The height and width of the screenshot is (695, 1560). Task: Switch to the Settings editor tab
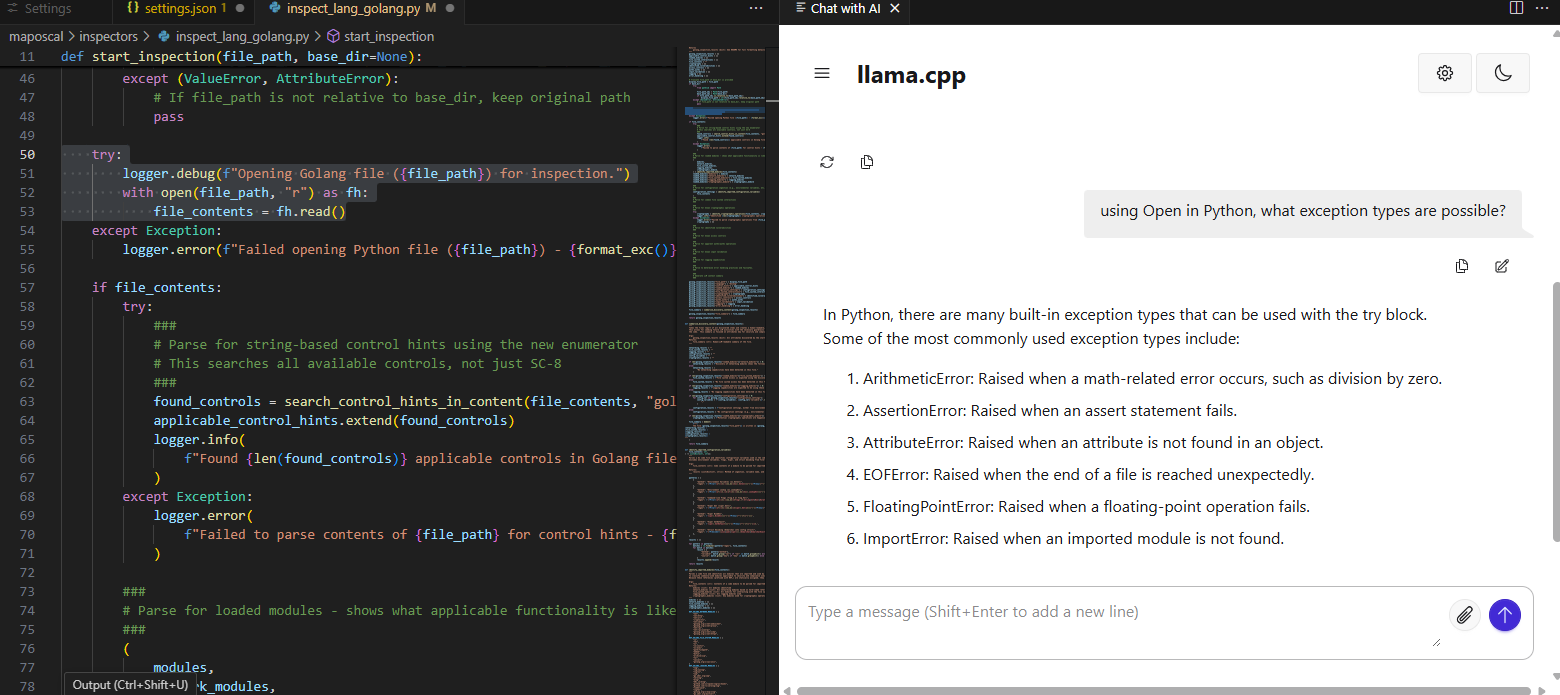(46, 9)
